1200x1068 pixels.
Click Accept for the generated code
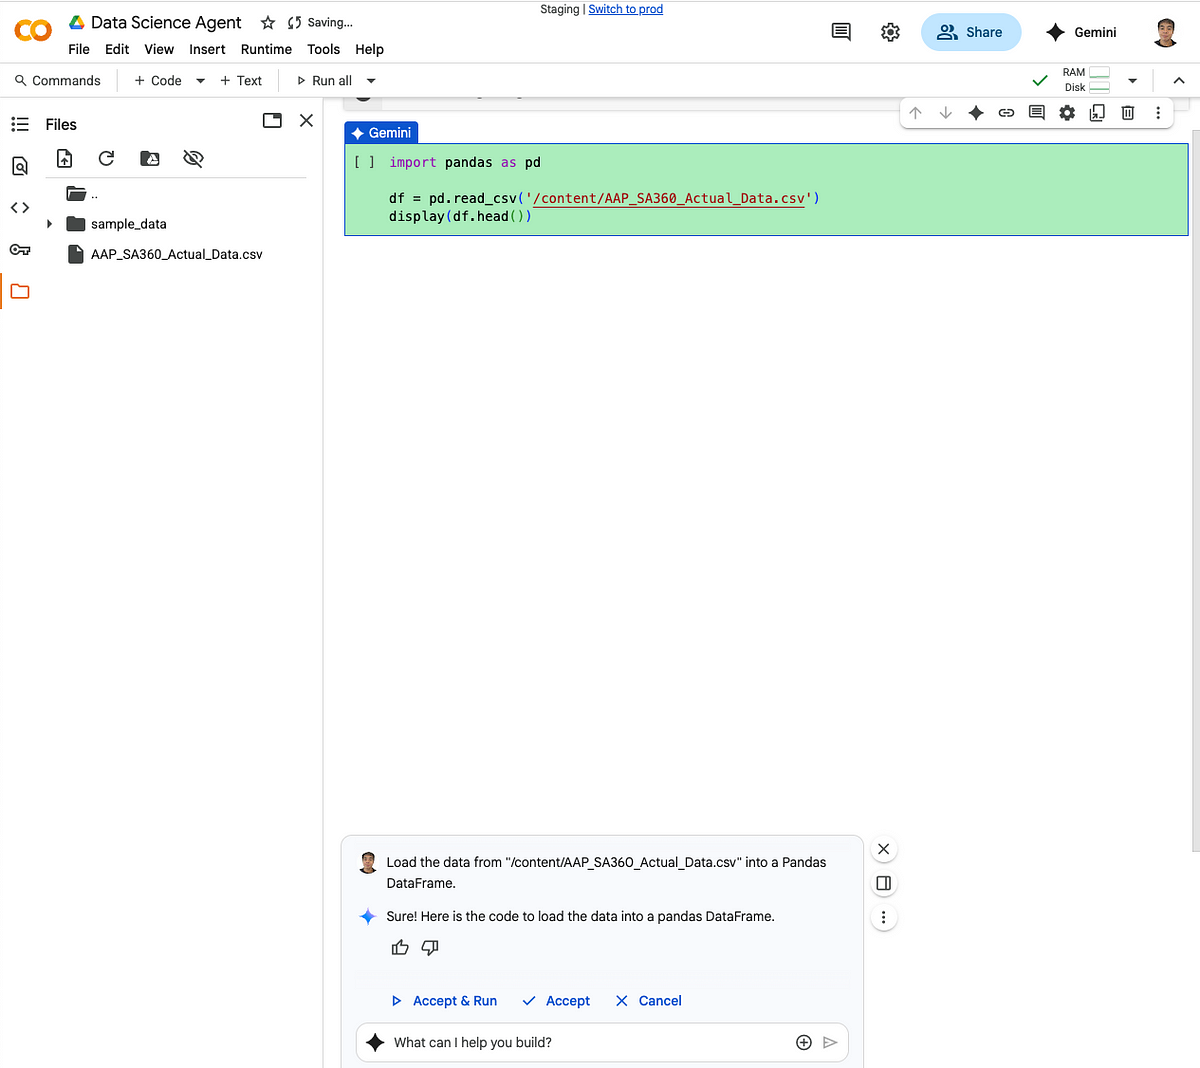pyautogui.click(x=556, y=1001)
